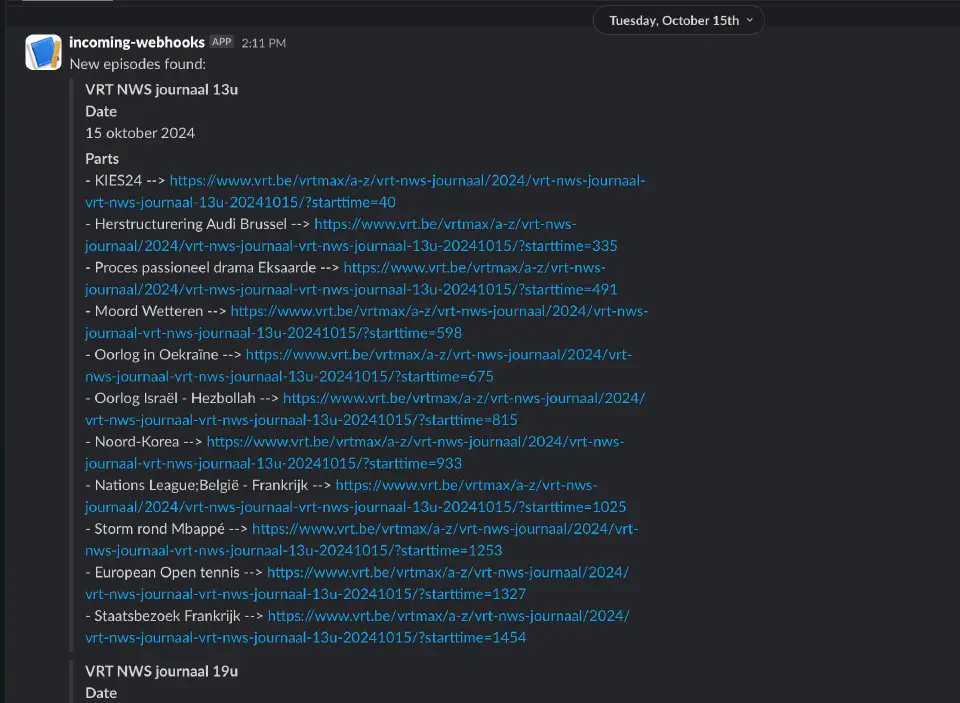Open the Oorlog in Oekraïne link
The image size is (960, 703).
tap(359, 365)
